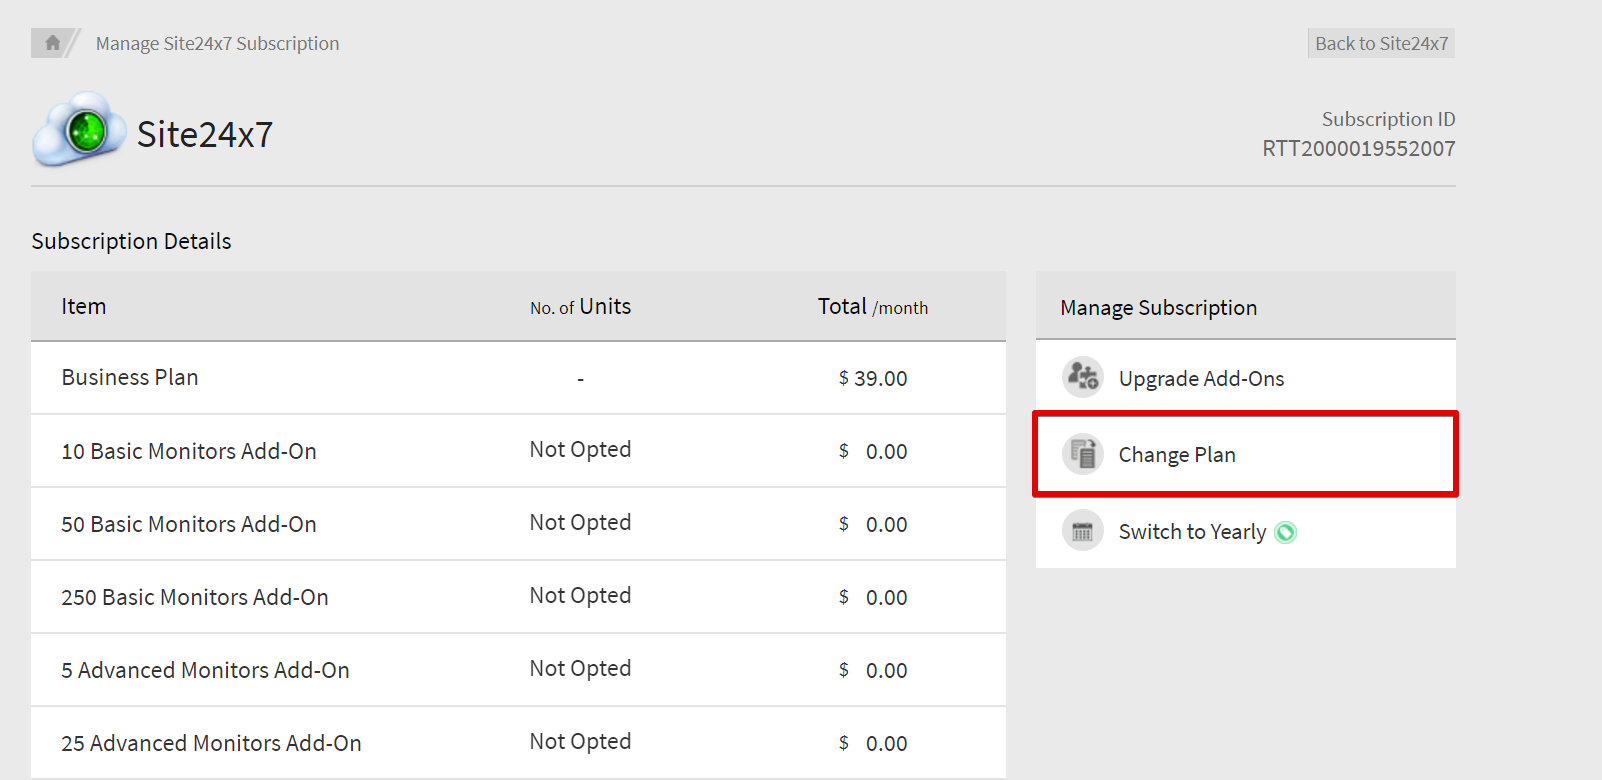
Task: Click the Subscription ID number RTT2000019552007
Action: click(1358, 149)
